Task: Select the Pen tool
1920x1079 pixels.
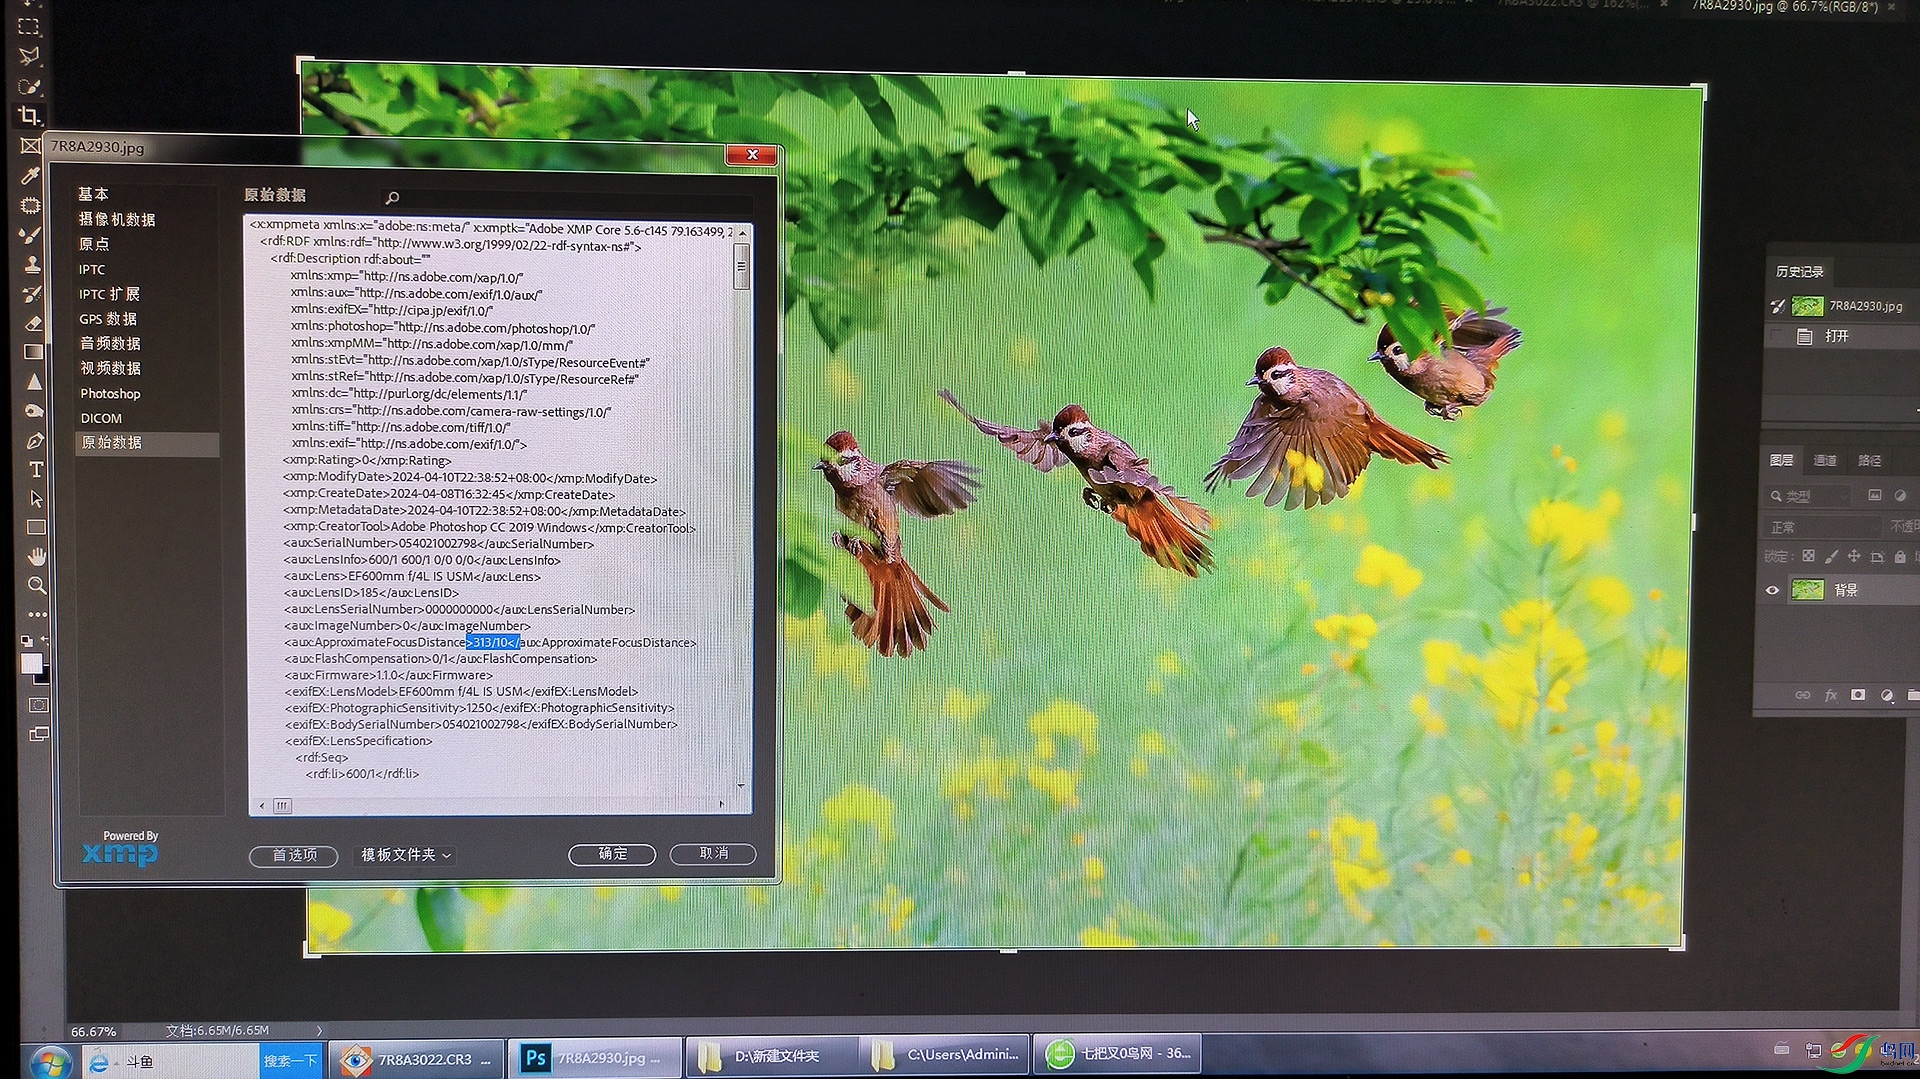Action: point(35,441)
